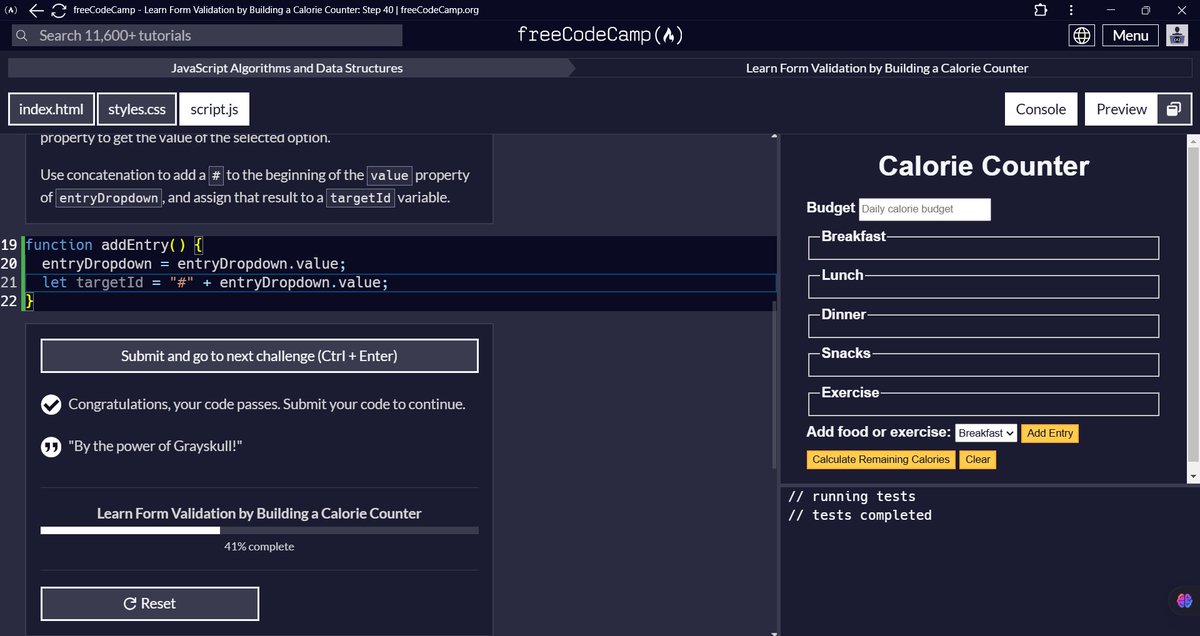Viewport: 1200px width, 636px height.
Task: Switch to the index.html tab
Action: click(51, 108)
